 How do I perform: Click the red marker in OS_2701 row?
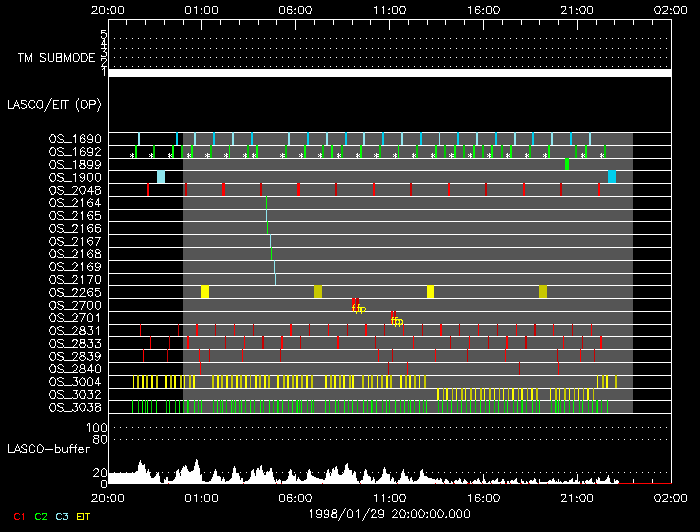click(393, 316)
